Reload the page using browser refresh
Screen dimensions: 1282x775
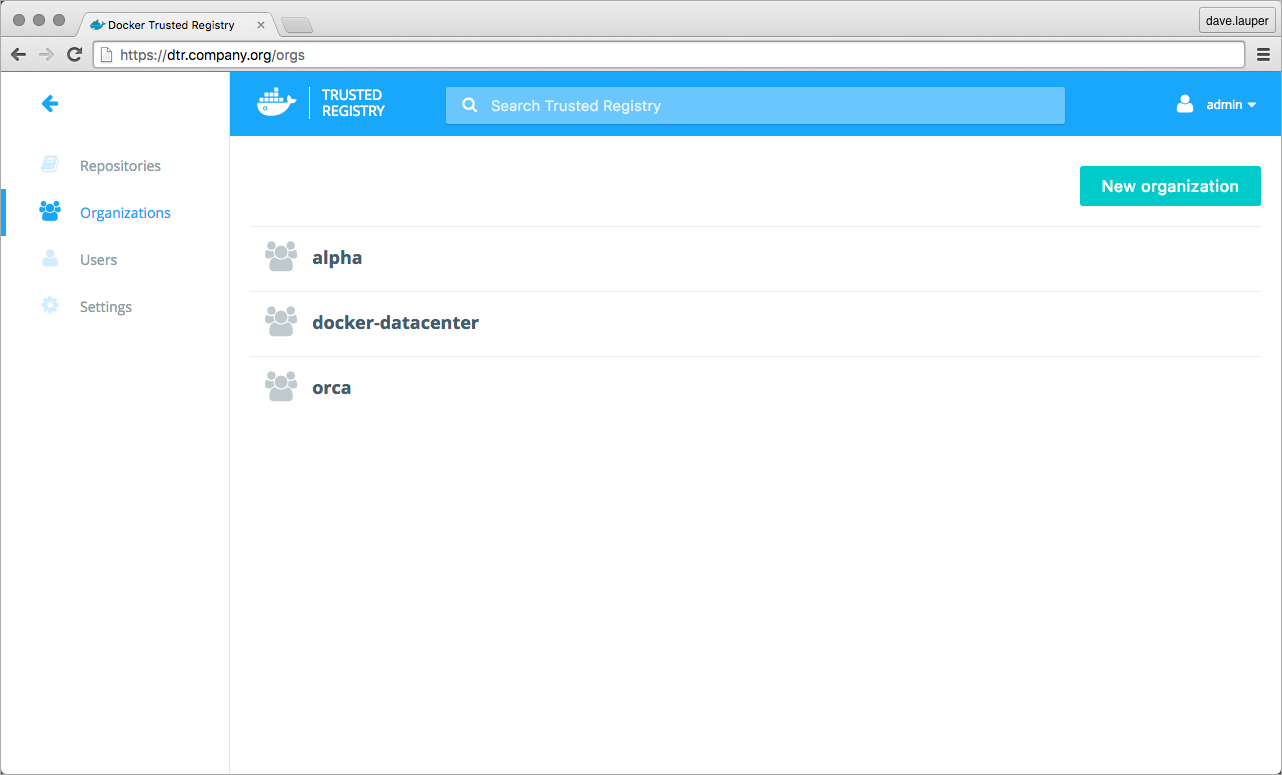coord(74,55)
